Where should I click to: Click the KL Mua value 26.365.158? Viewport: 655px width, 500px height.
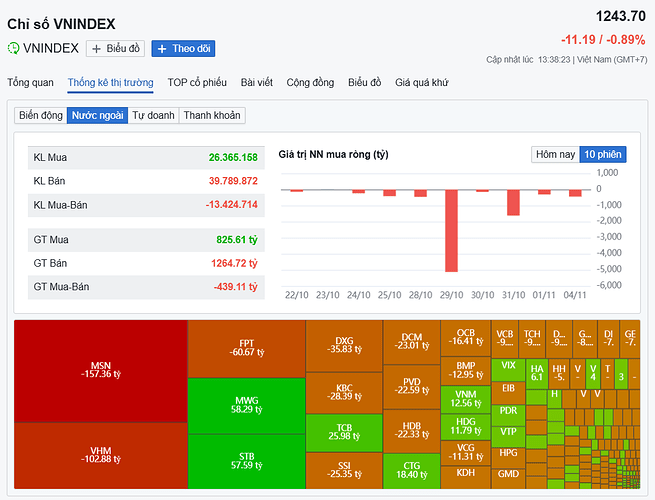[233, 157]
